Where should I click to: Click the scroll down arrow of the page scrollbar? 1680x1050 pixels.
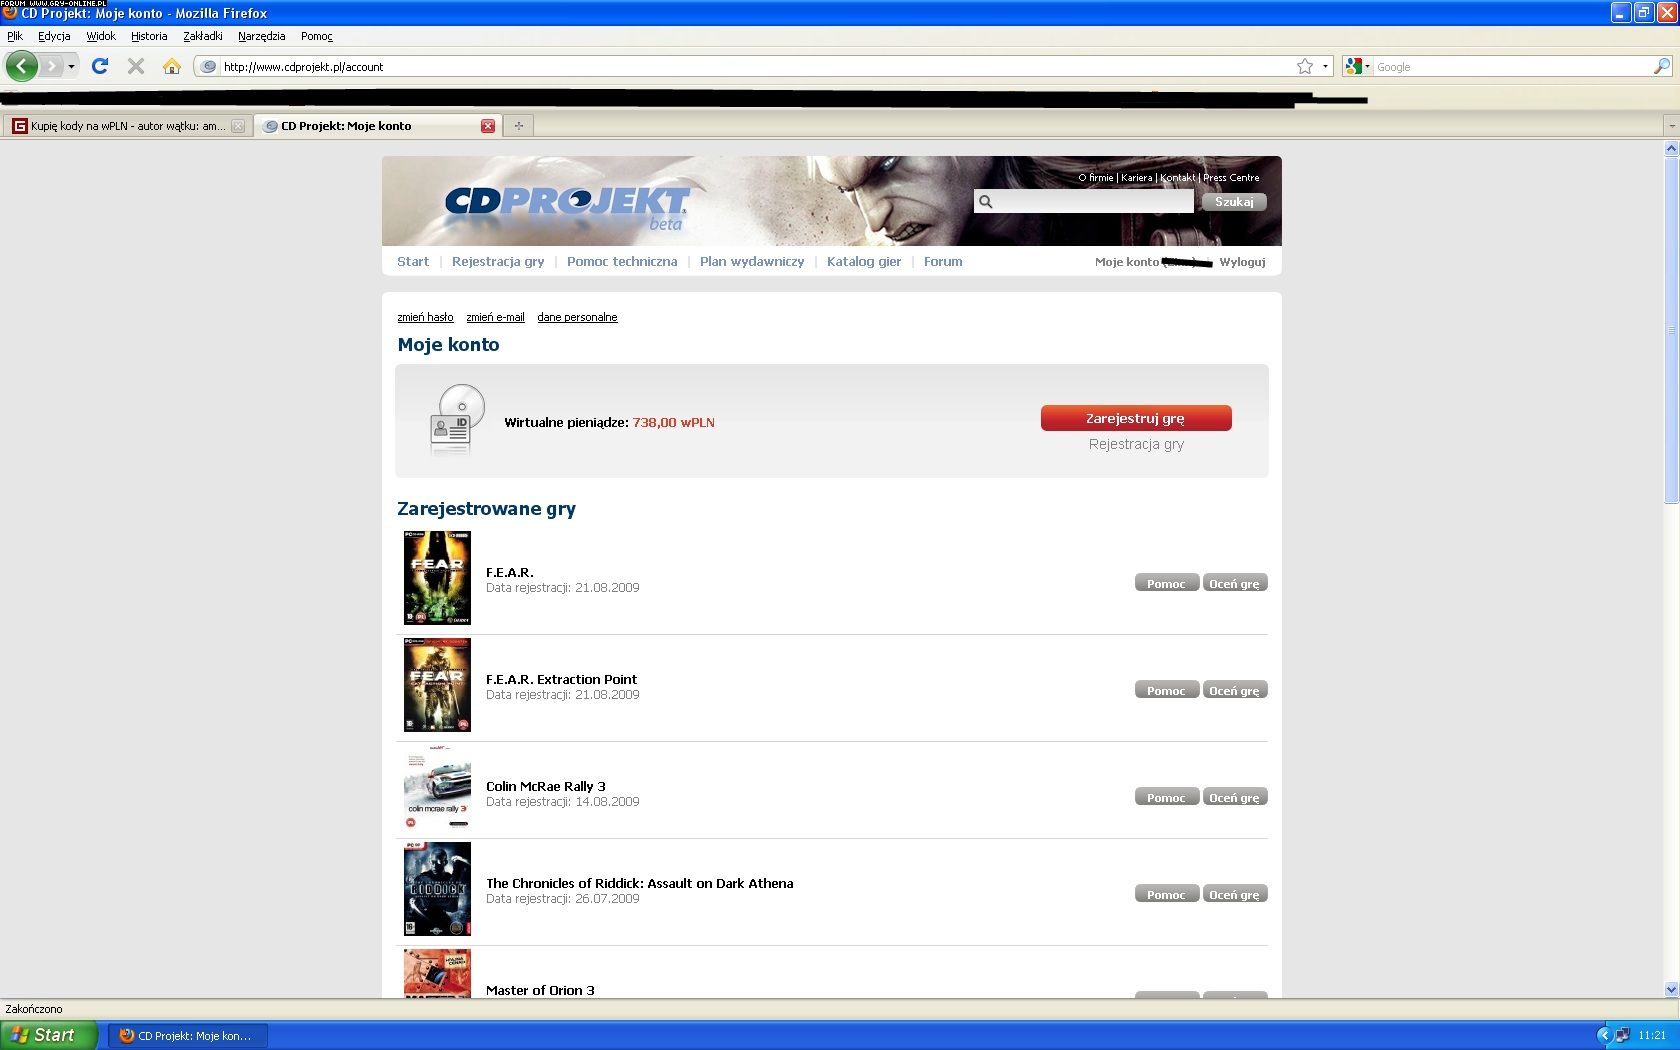click(x=1671, y=989)
